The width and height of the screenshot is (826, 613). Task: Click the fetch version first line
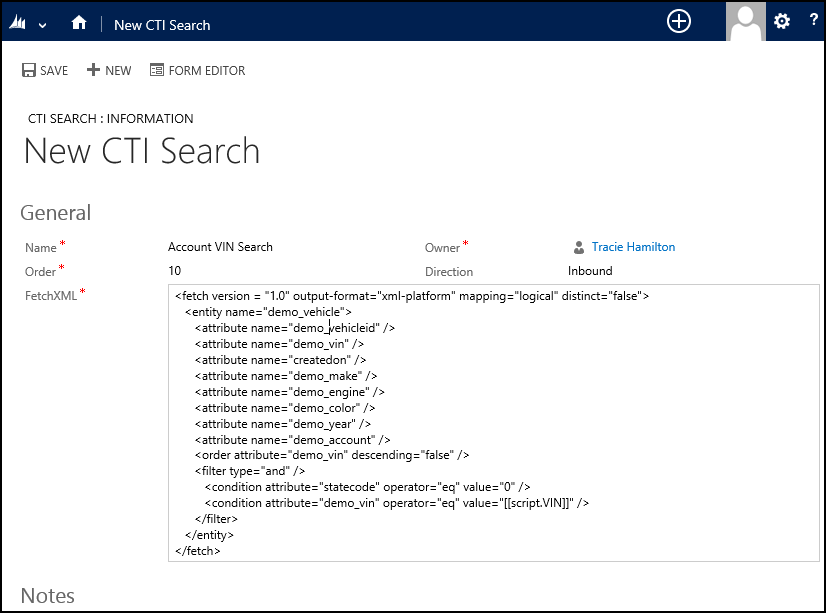412,296
